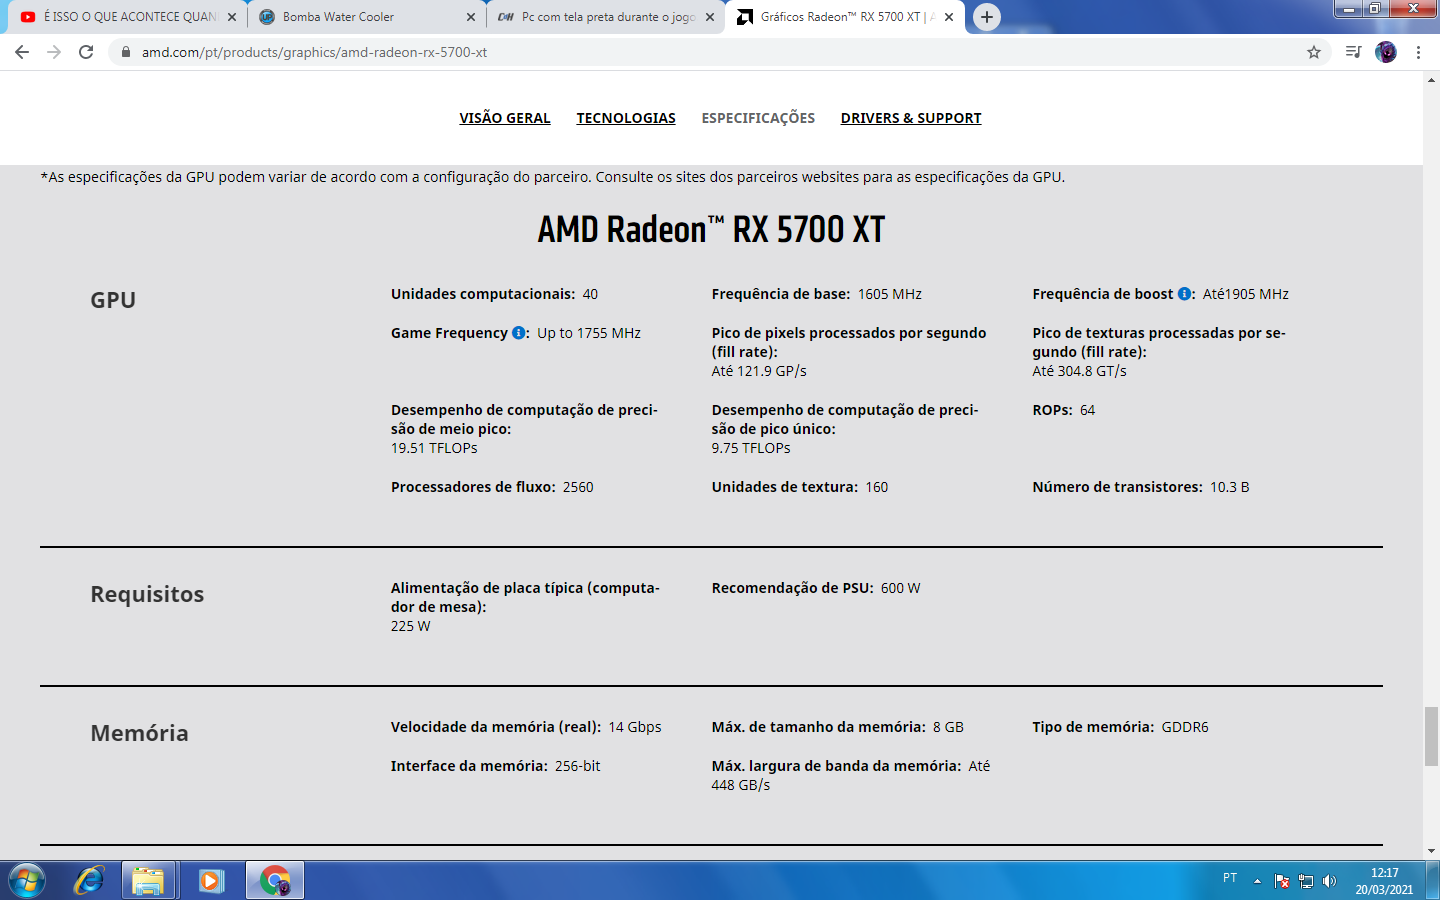Screen dimensions: 1440x900
Task: Click the Up to 1755 MHz value
Action: coord(589,333)
